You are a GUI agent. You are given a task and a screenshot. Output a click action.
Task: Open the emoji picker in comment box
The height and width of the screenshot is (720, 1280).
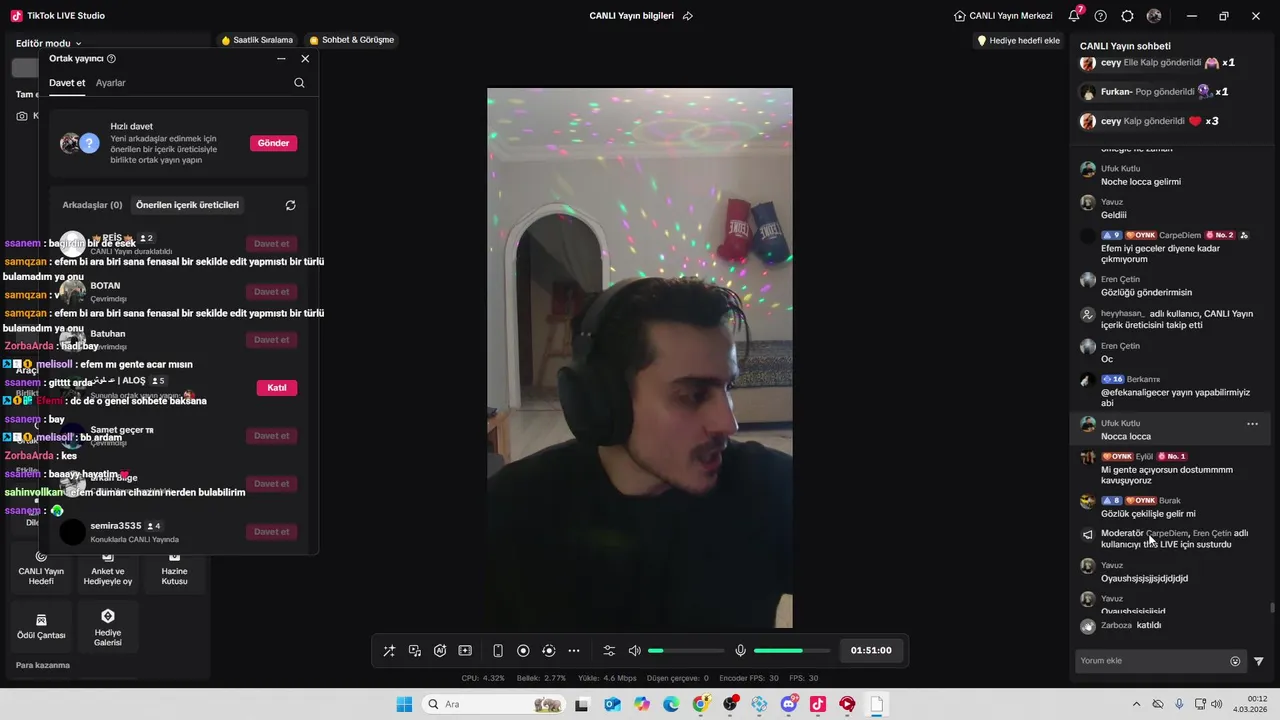coord(1235,661)
